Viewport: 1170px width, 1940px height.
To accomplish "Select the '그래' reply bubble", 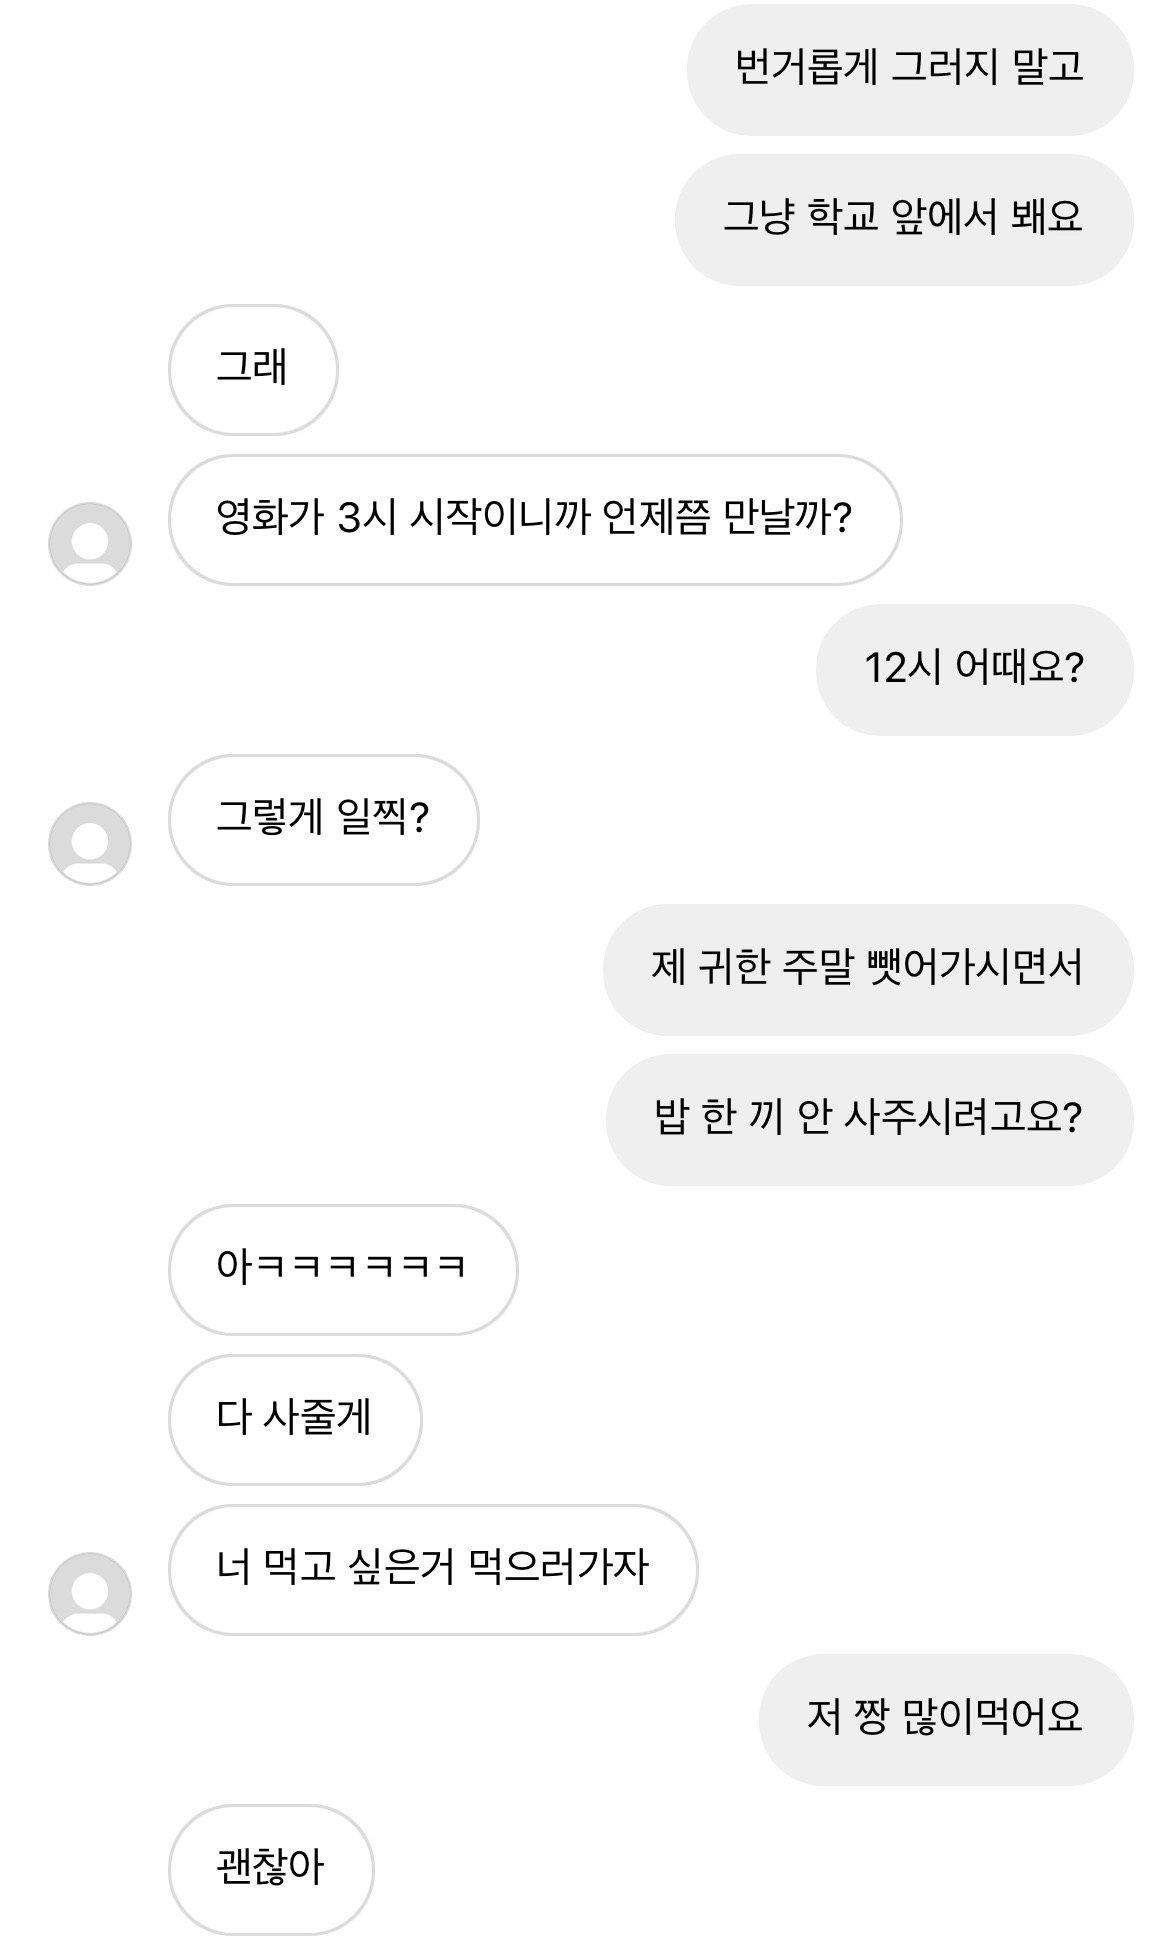I will [253, 369].
